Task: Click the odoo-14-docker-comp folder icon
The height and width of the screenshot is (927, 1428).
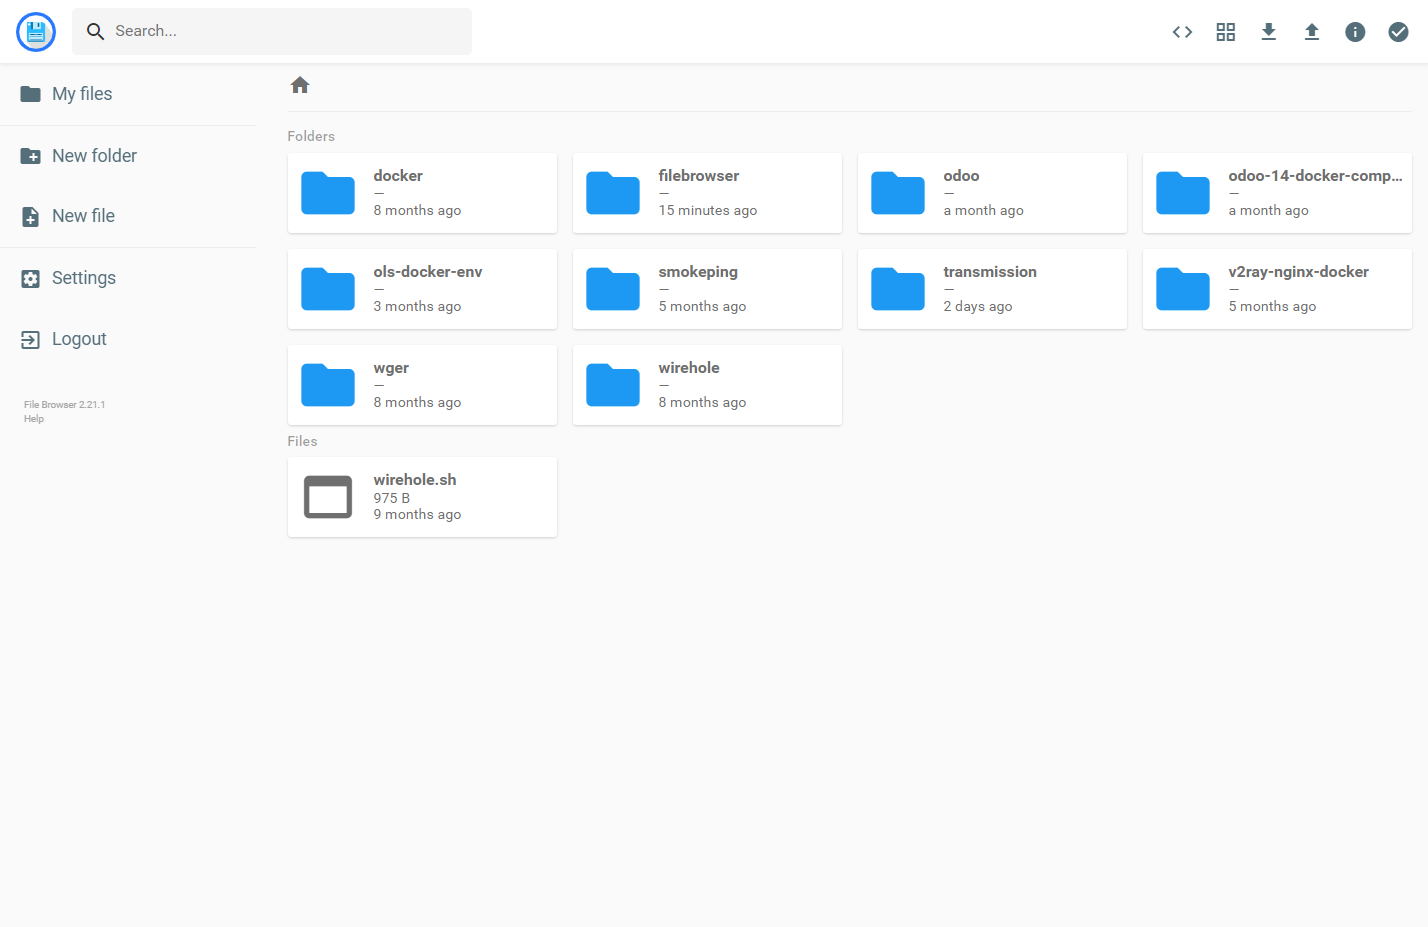Action: (1183, 193)
